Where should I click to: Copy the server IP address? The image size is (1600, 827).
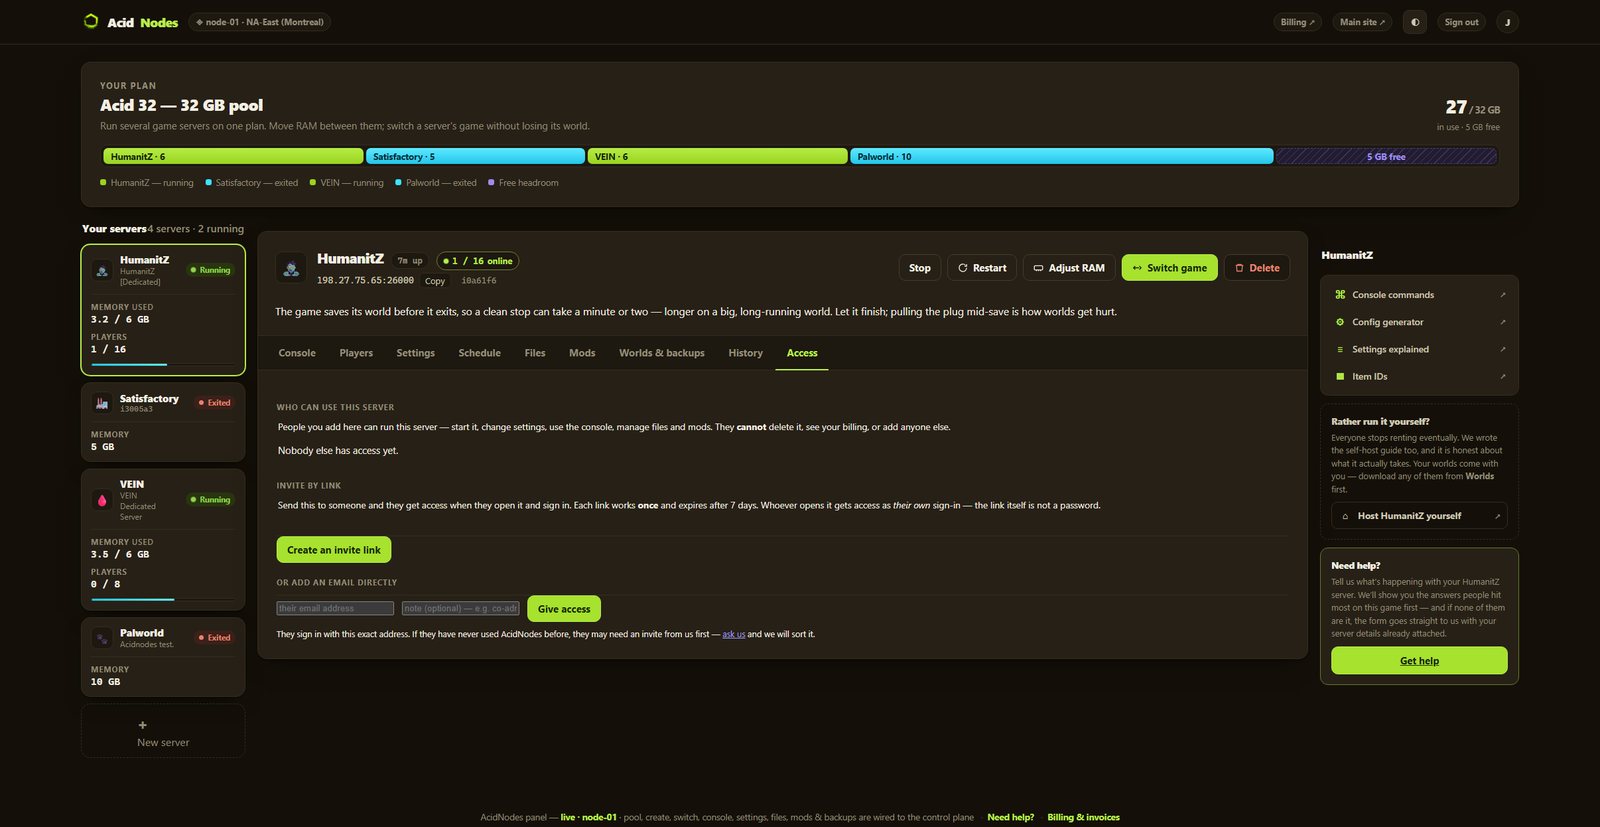pos(435,281)
